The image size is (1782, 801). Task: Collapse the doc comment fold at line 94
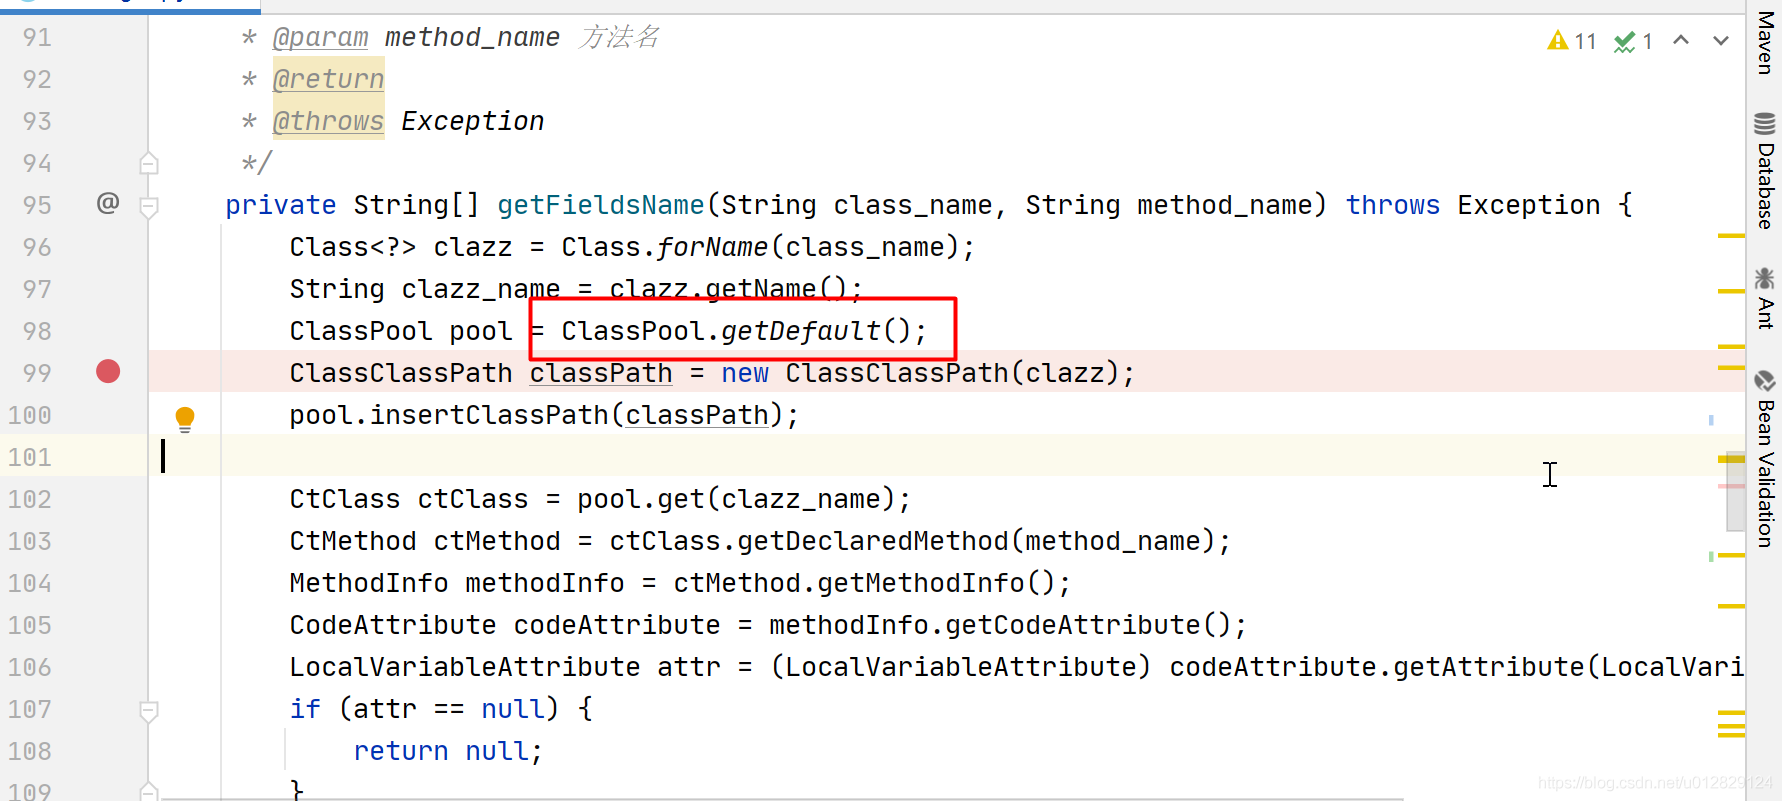pos(149,163)
